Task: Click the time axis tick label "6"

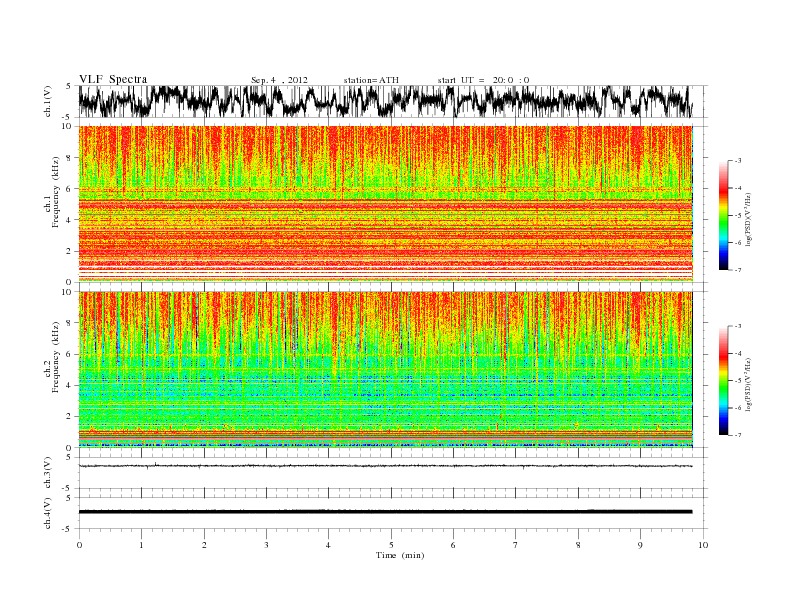Action: 453,545
